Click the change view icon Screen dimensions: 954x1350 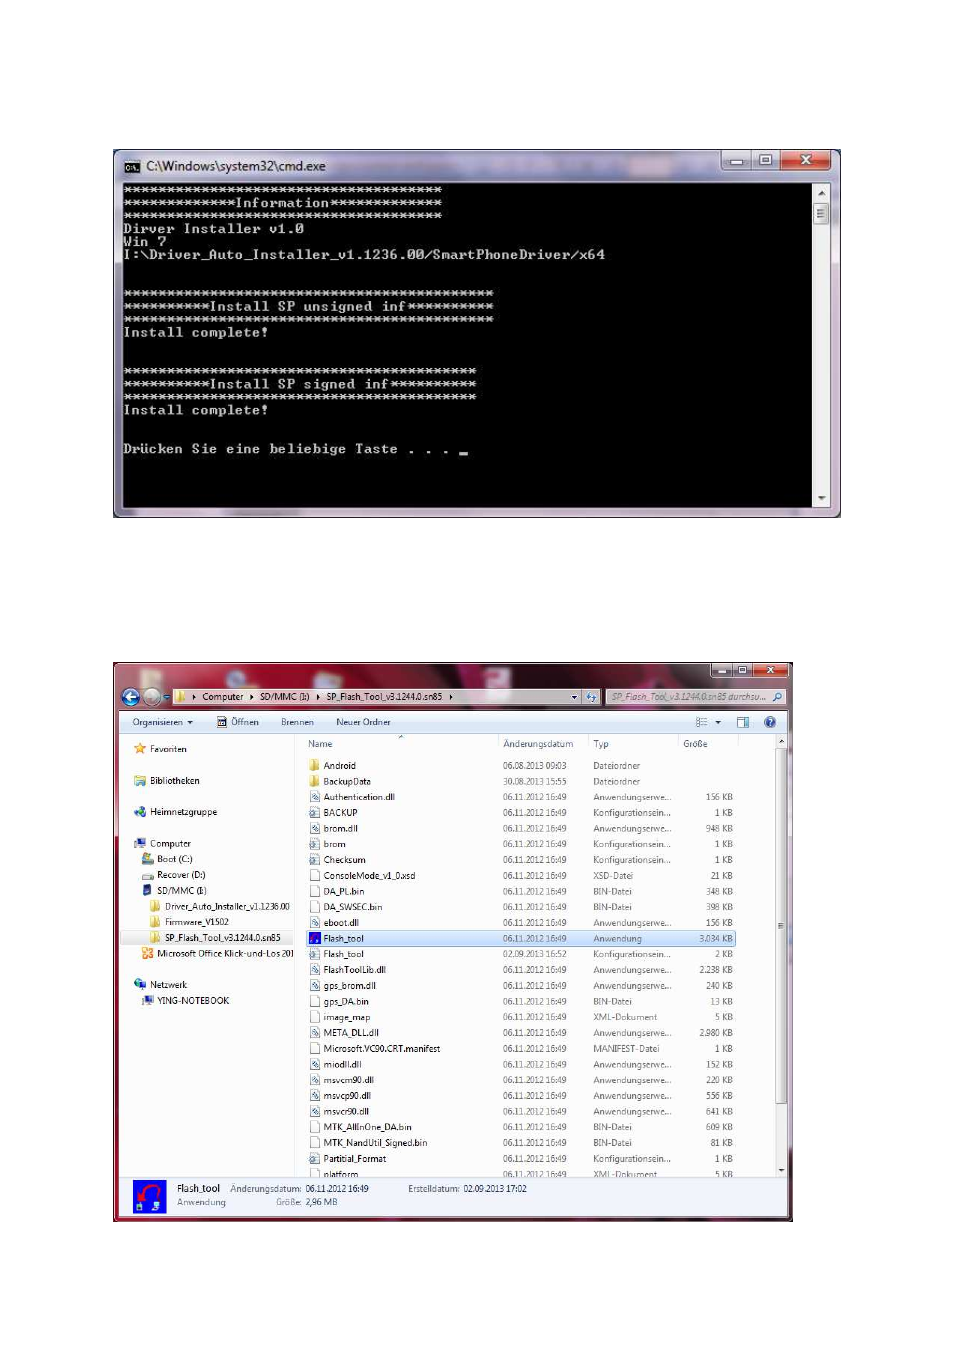tap(702, 722)
